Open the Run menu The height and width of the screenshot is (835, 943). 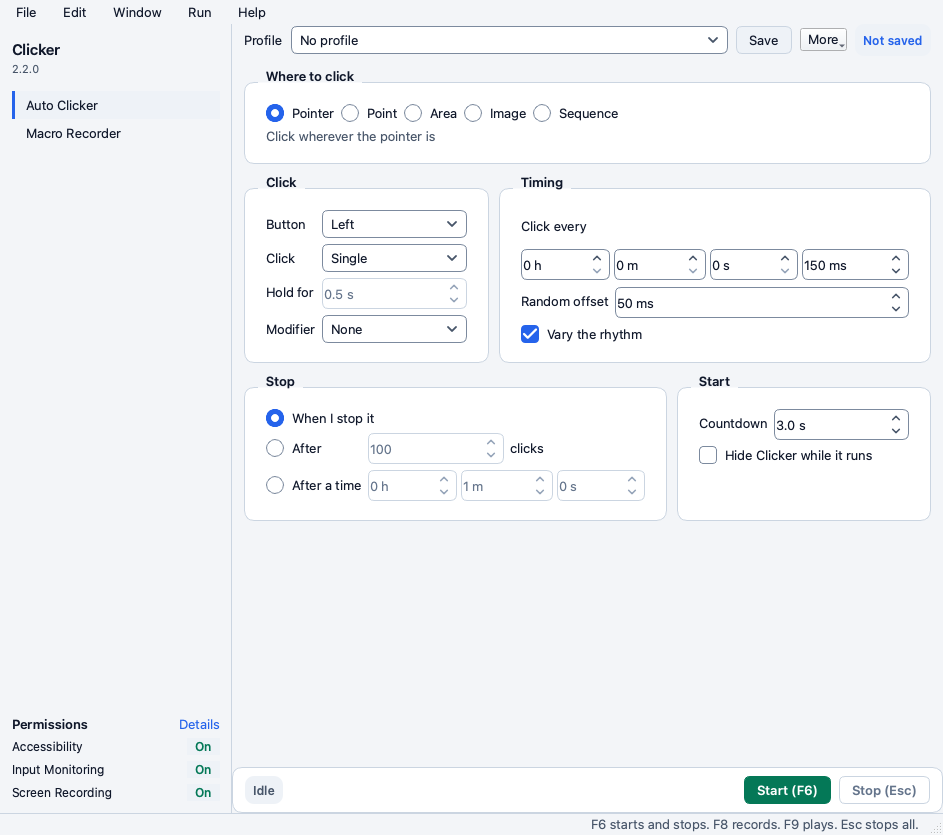pyautogui.click(x=200, y=12)
